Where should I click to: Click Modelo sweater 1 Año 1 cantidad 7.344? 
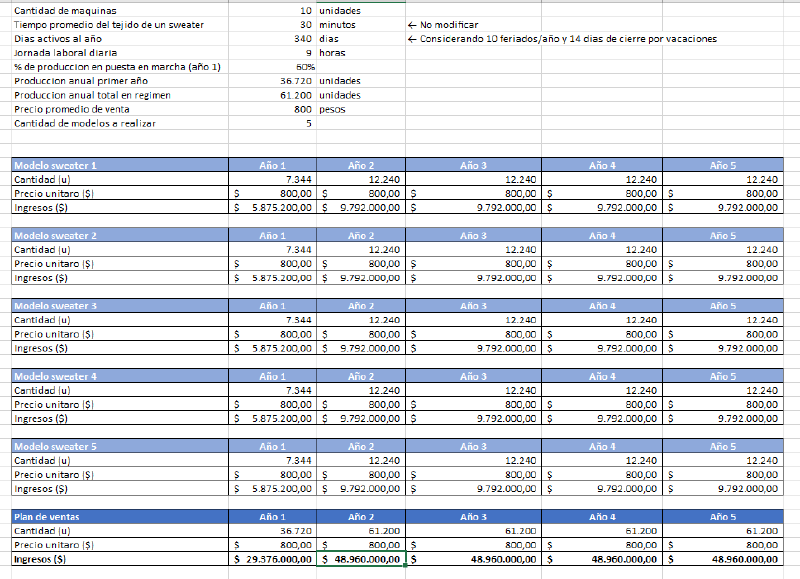[272, 179]
